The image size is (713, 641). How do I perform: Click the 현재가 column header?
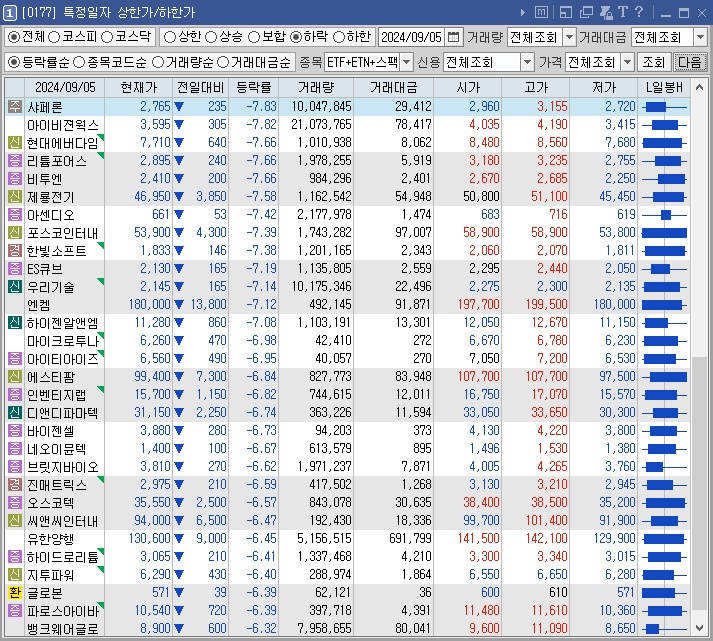[139, 87]
